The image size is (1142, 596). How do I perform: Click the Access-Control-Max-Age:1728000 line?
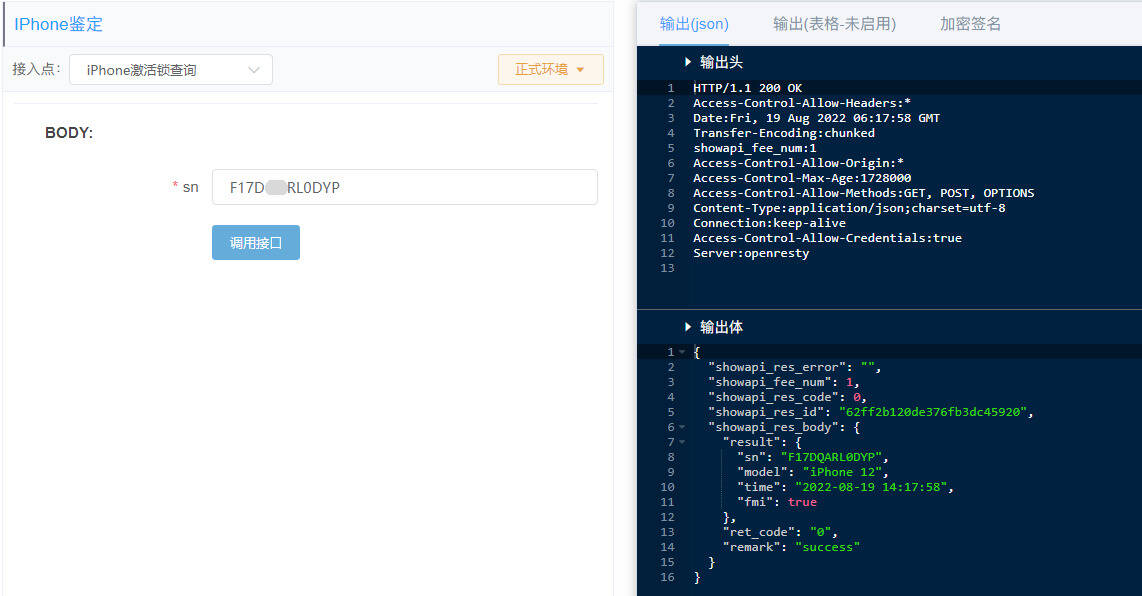802,178
